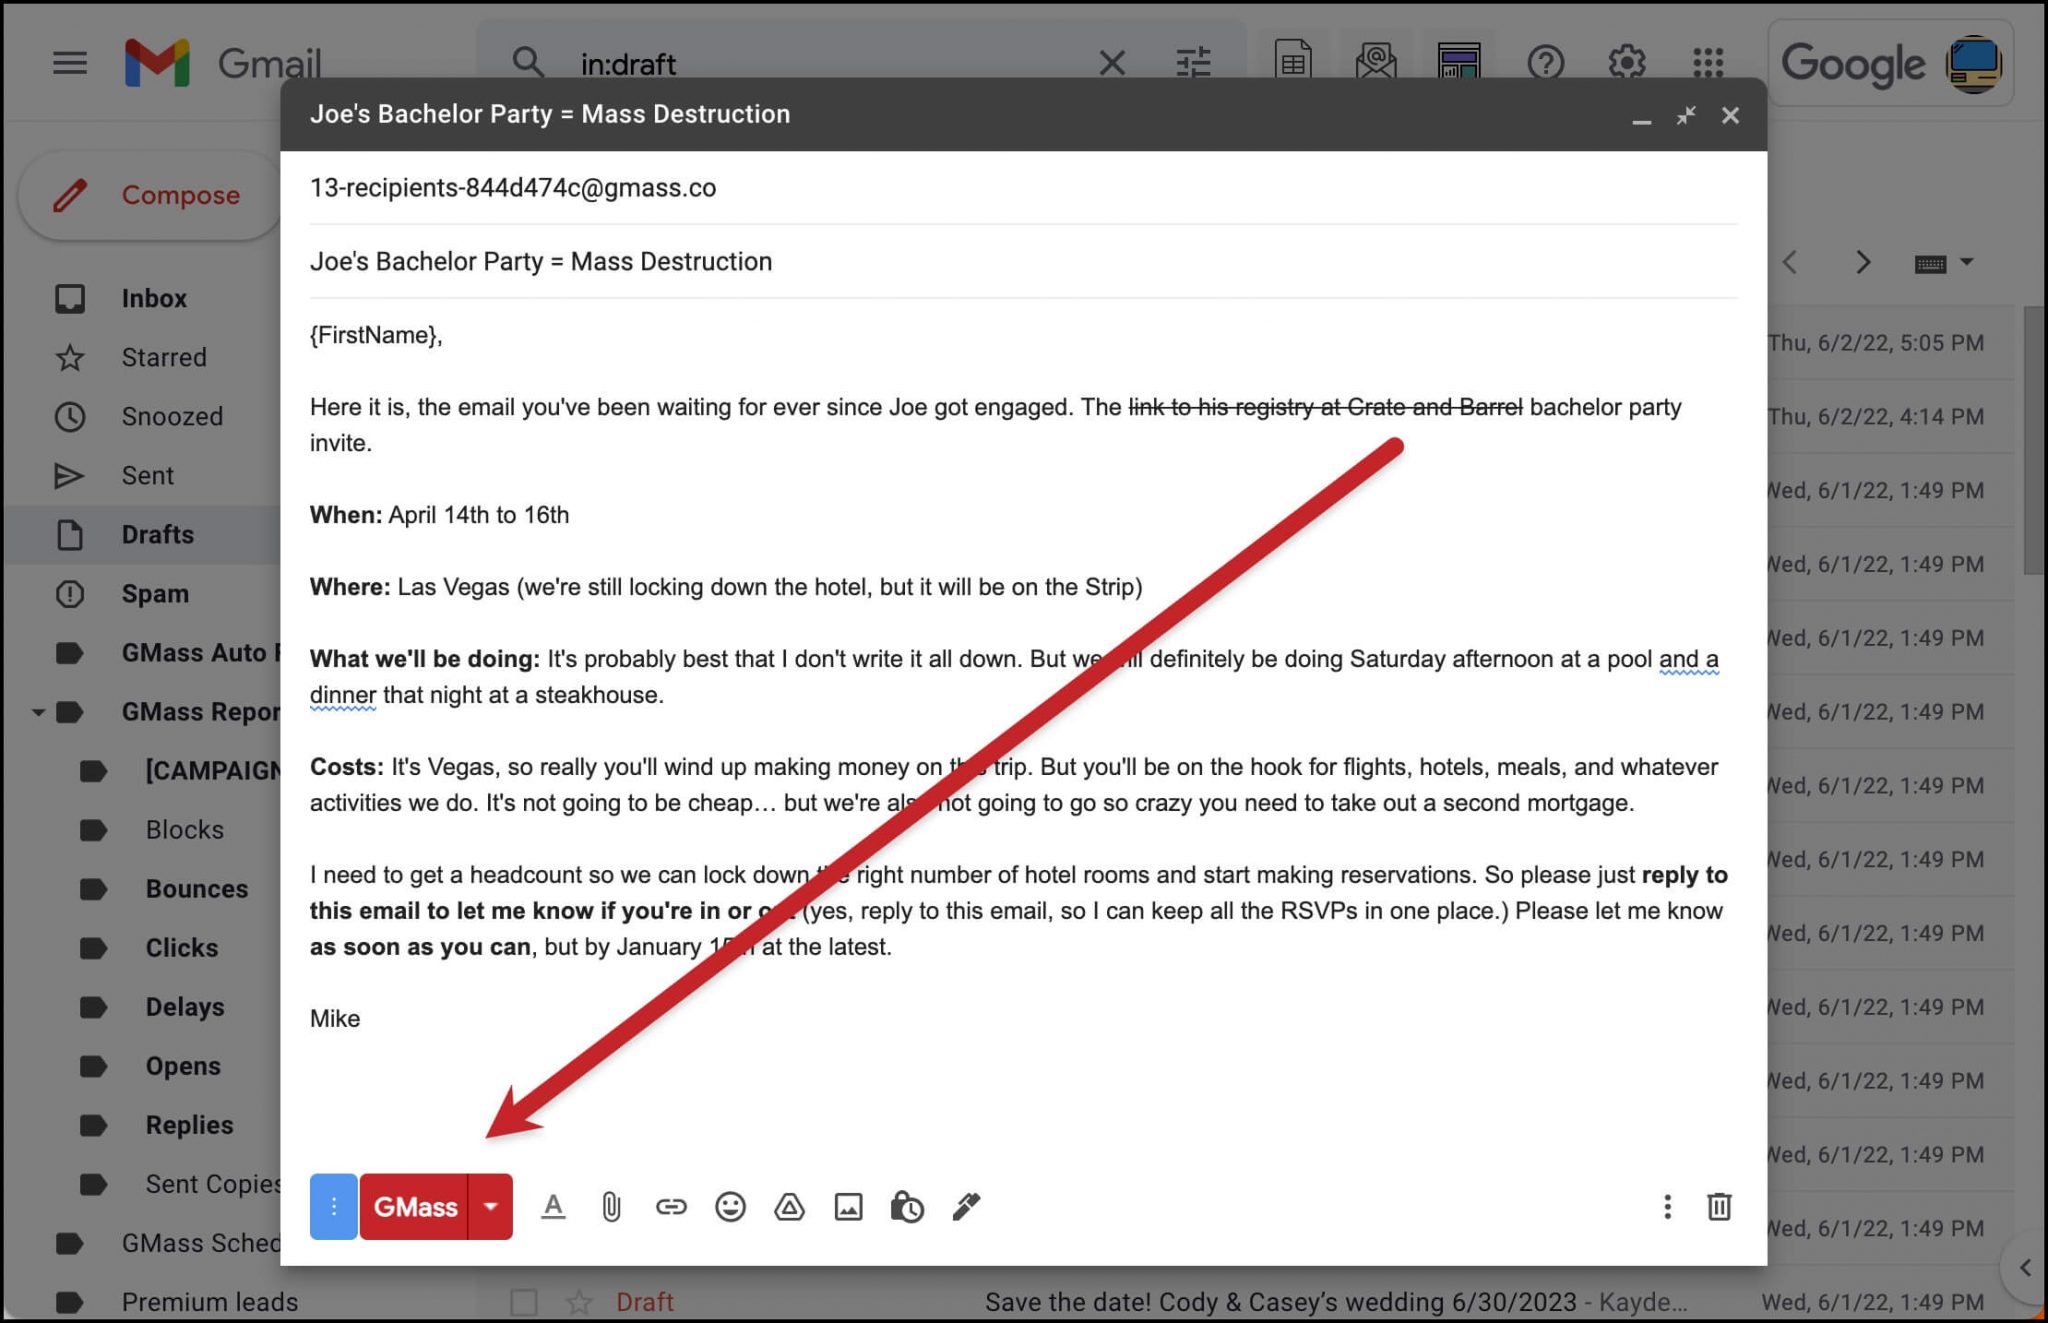Image resolution: width=2048 pixels, height=1323 pixels.
Task: Click the strikethrough registry link text
Action: pyautogui.click(x=1329, y=405)
